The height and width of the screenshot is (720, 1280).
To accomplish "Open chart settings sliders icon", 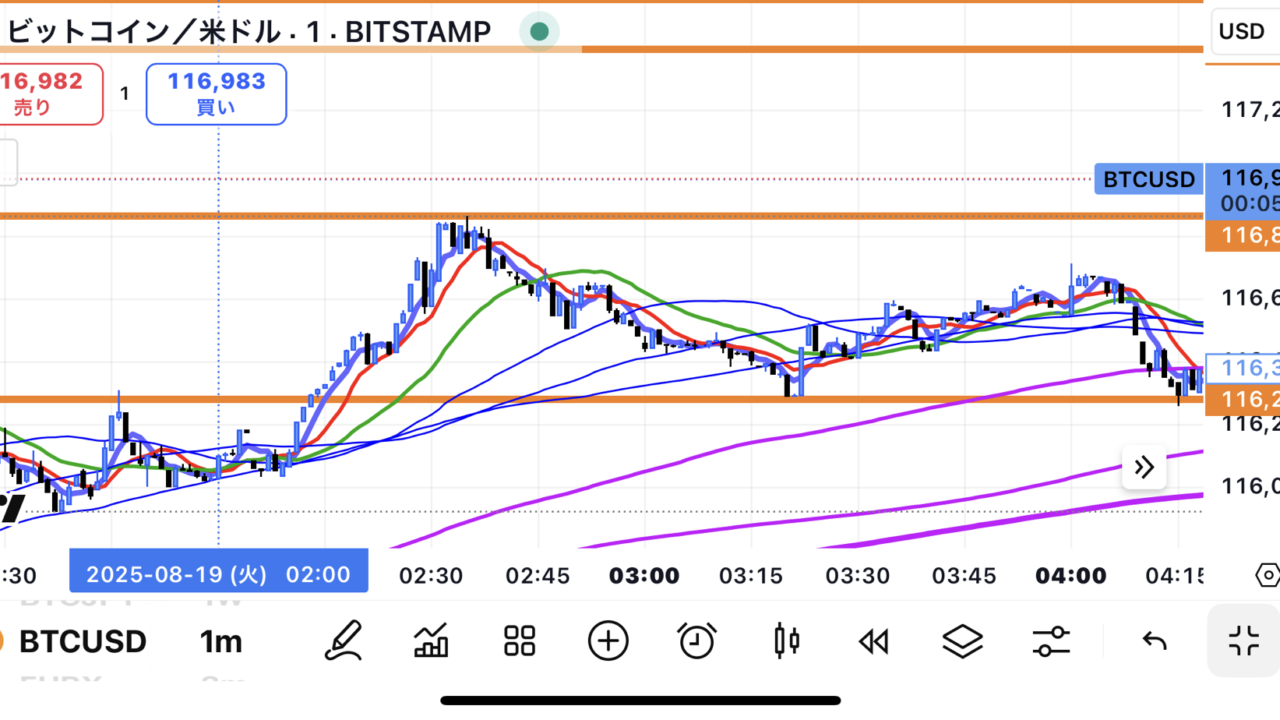I will [x=1051, y=641].
